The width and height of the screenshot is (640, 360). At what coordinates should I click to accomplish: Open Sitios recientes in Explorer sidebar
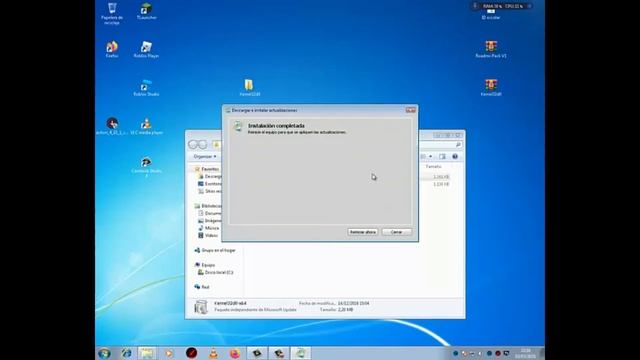[x=210, y=191]
